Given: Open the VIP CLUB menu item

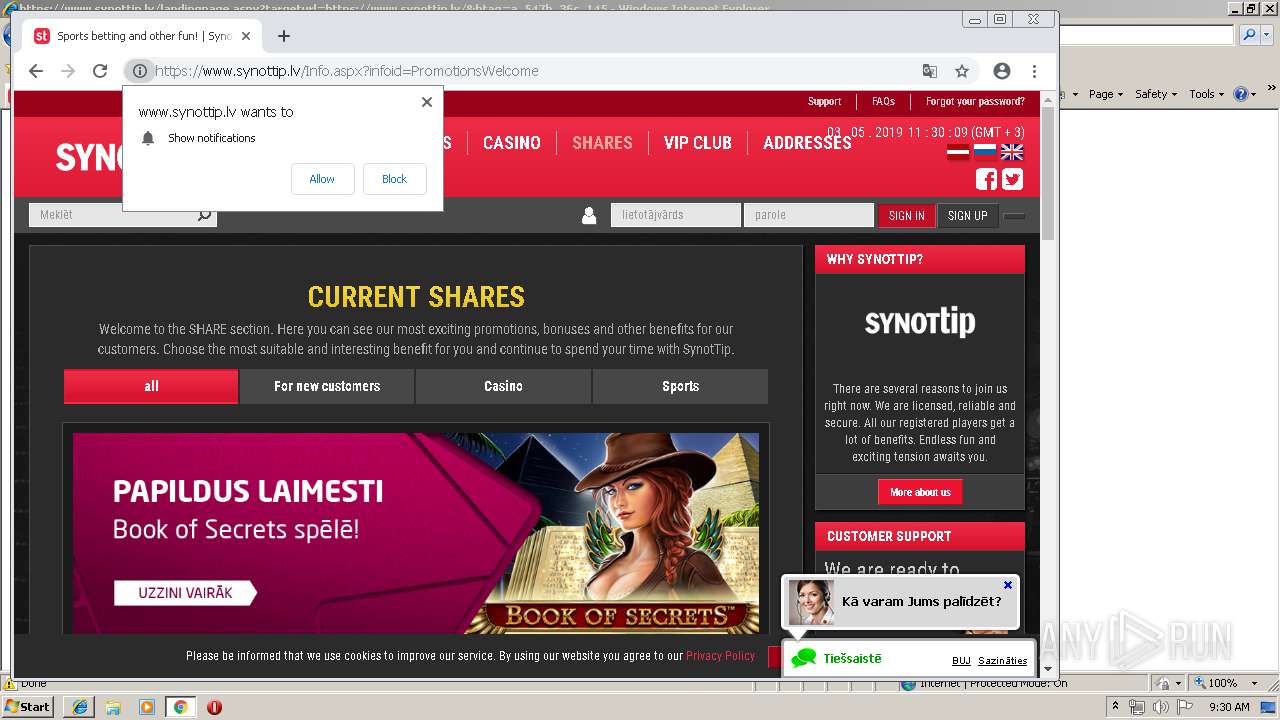Looking at the screenshot, I should 697,143.
